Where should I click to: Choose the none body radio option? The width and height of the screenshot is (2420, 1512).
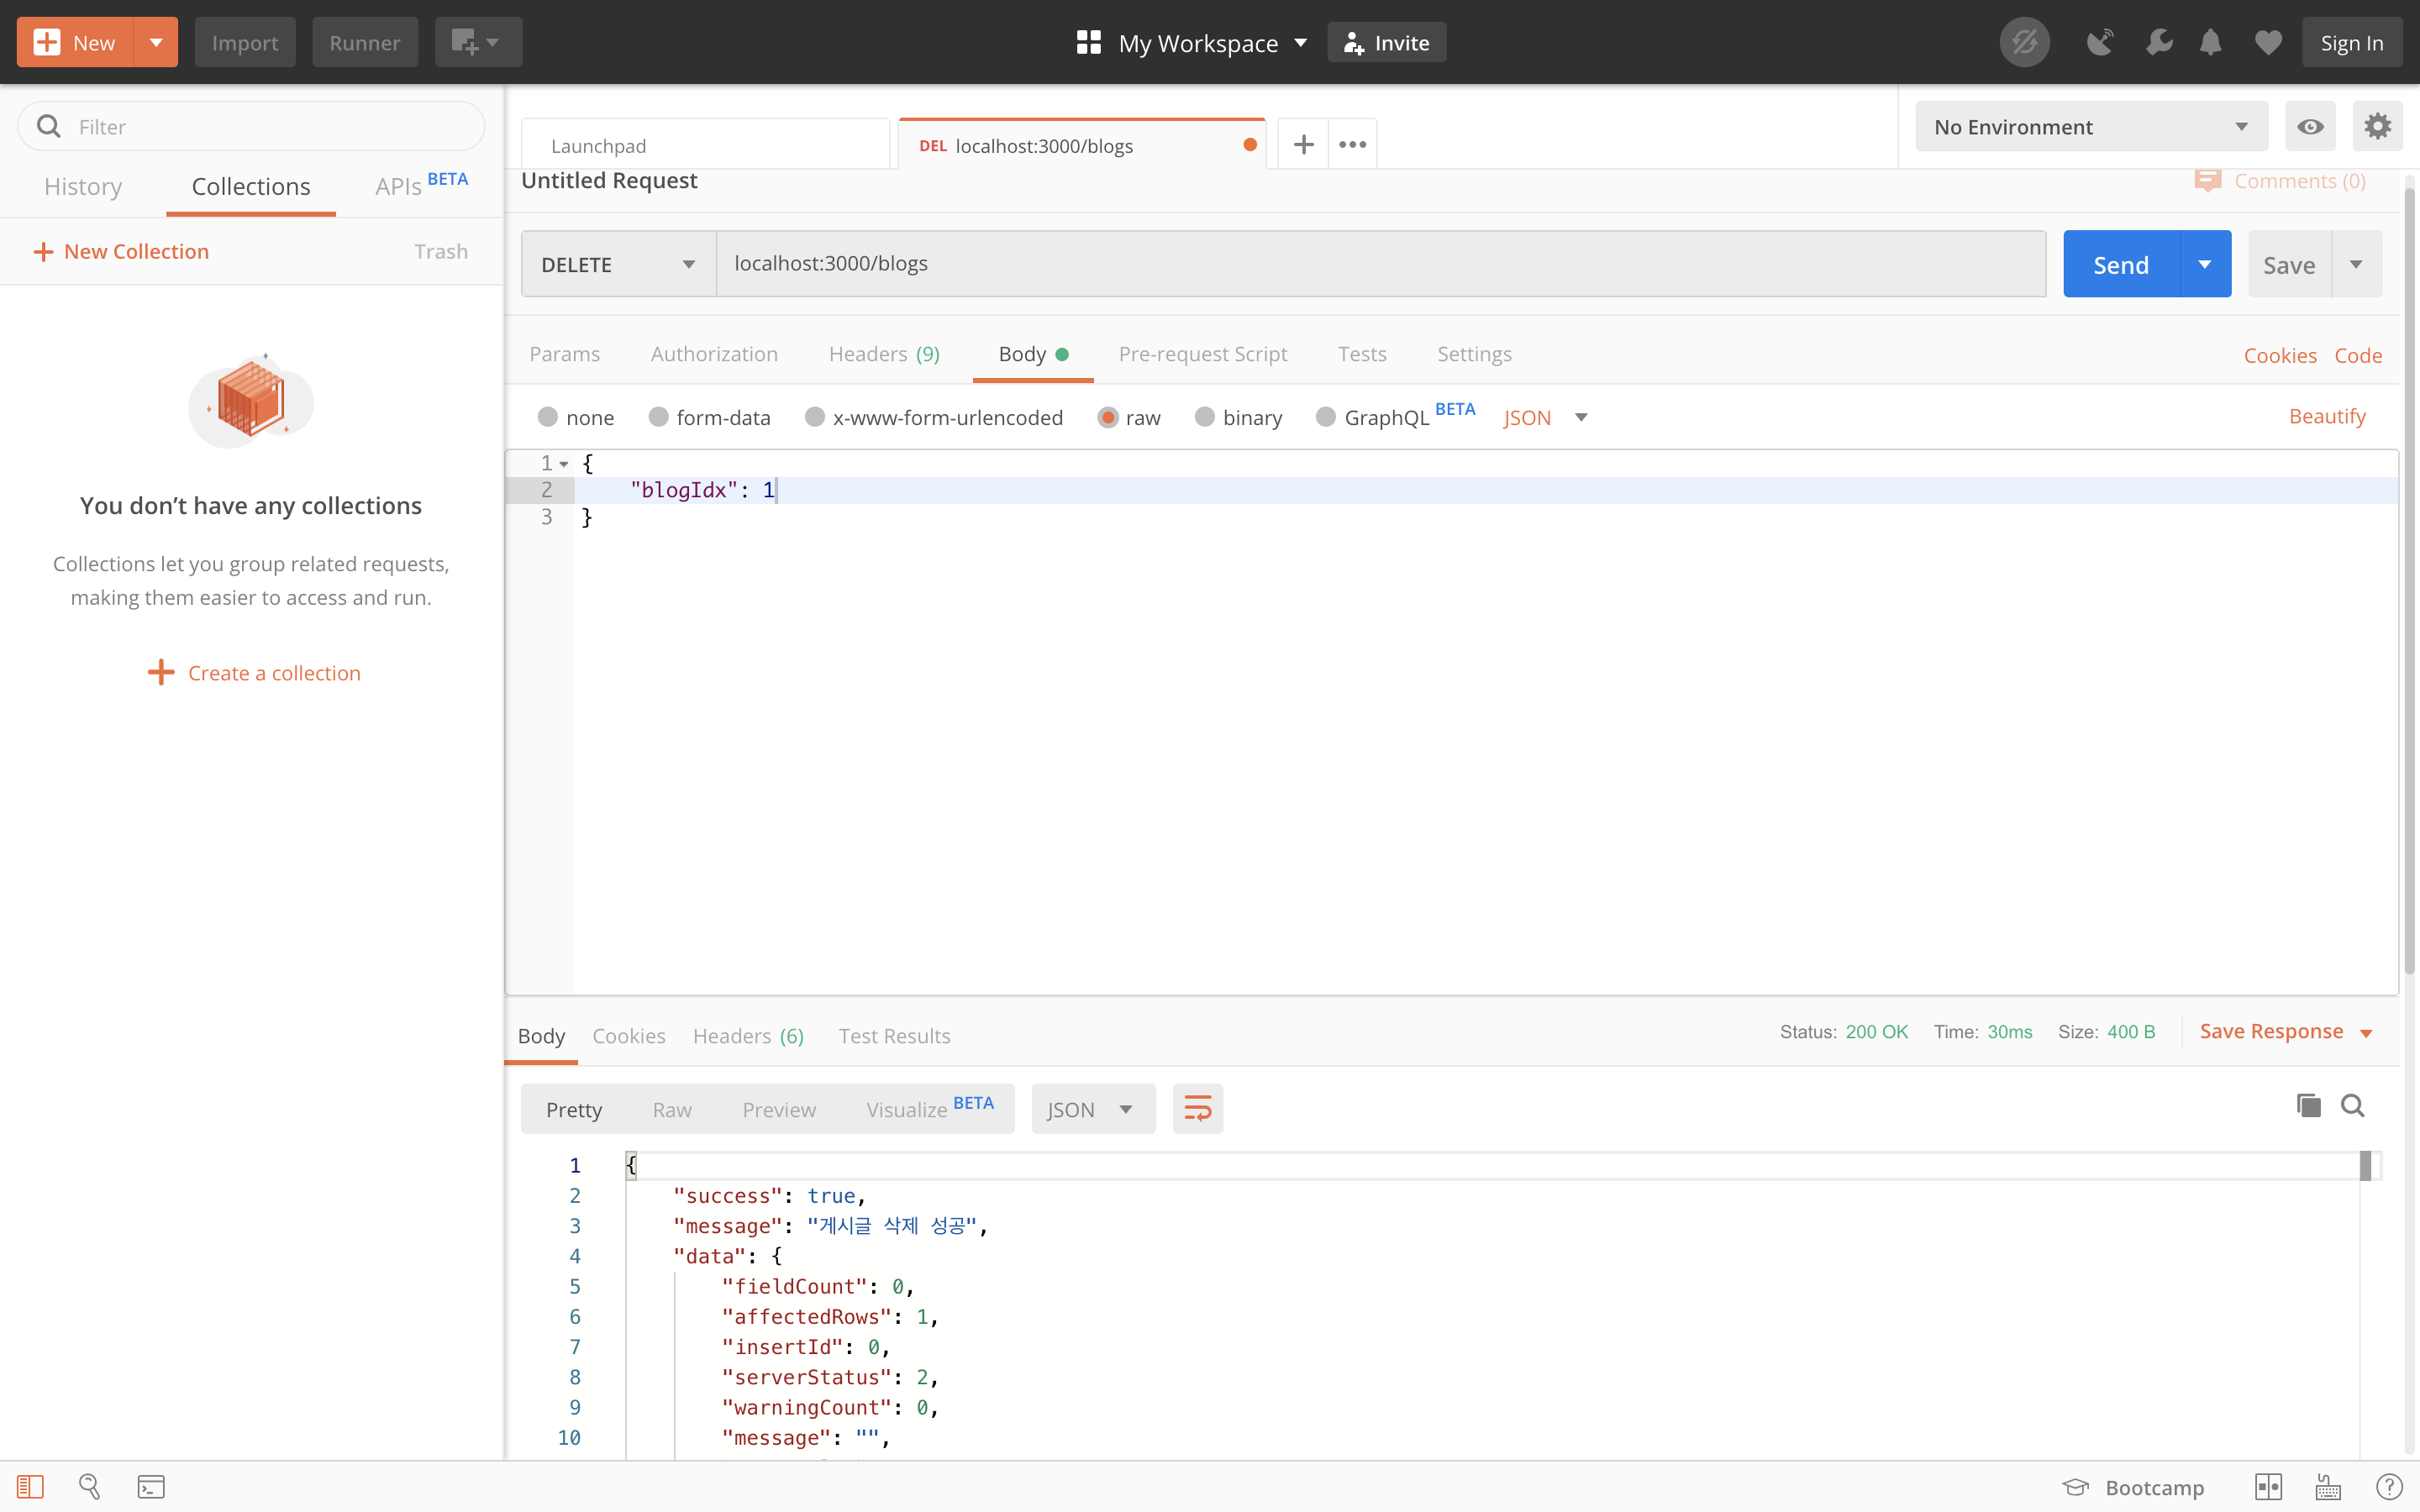548,417
